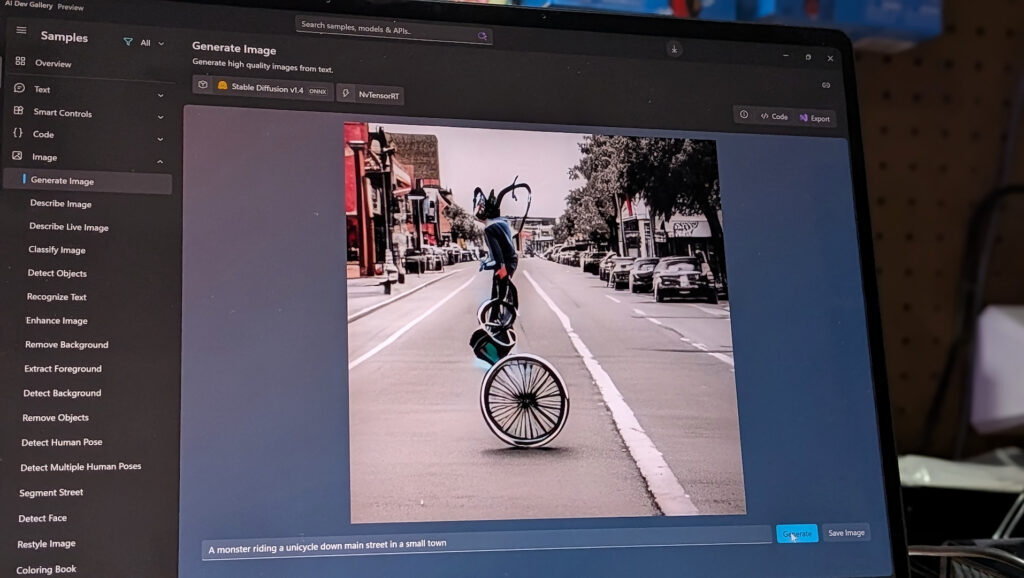Open the Remove Background sample
The width and height of the screenshot is (1024, 578).
67,344
